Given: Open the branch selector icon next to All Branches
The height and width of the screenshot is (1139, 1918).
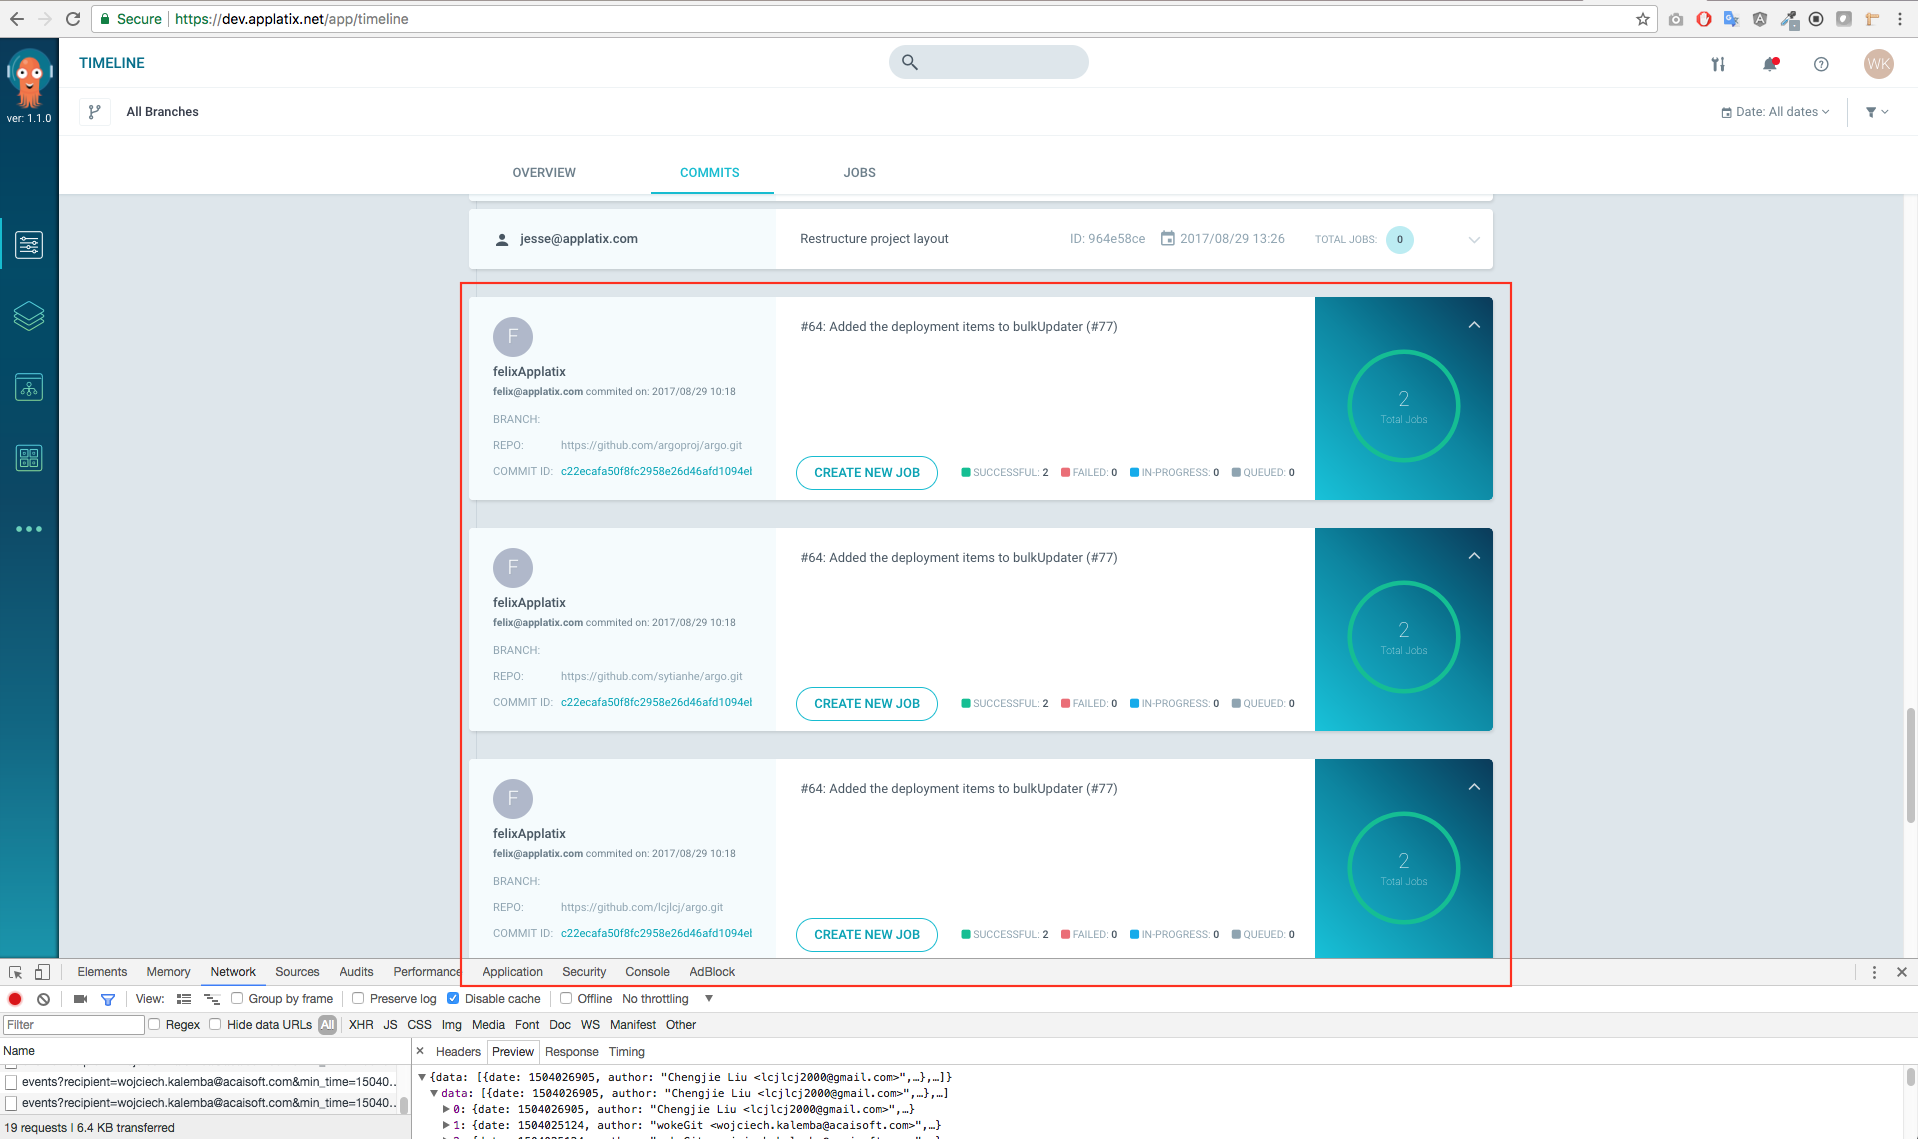Looking at the screenshot, I should pos(94,111).
